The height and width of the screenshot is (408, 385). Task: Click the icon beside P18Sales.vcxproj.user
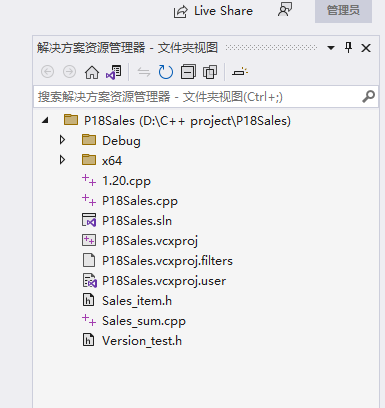tap(89, 280)
